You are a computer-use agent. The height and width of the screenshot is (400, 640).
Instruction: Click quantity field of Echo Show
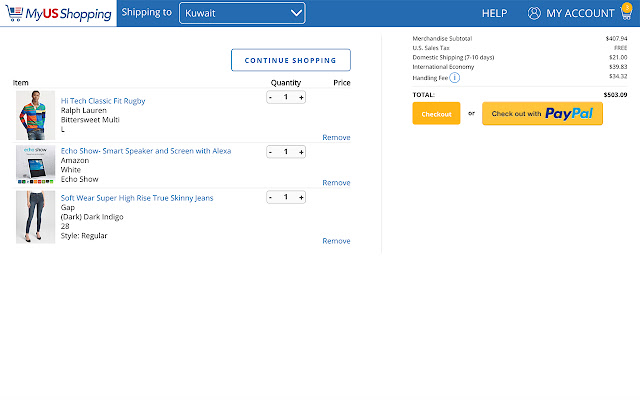pos(286,152)
